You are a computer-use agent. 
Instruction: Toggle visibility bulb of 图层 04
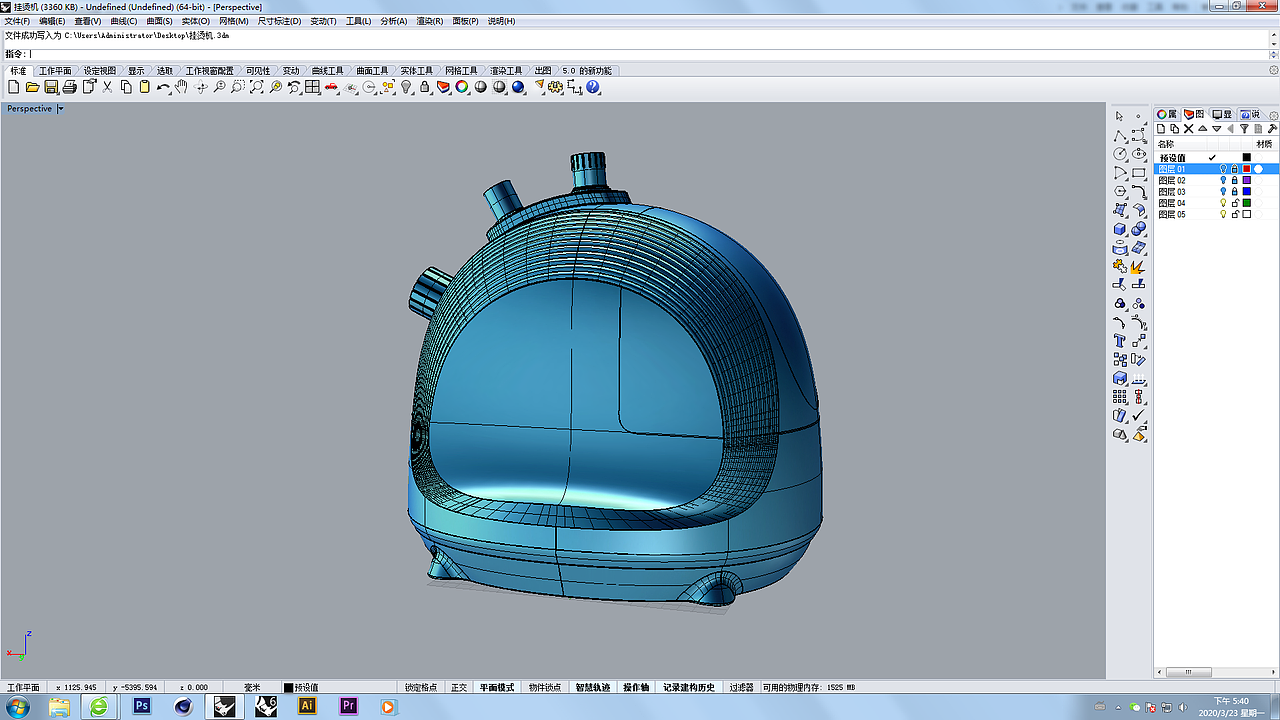pos(1223,203)
